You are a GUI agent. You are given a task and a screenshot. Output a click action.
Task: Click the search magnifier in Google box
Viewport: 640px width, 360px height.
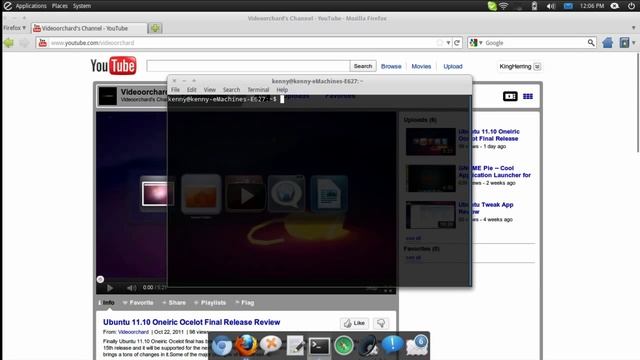tap(591, 42)
